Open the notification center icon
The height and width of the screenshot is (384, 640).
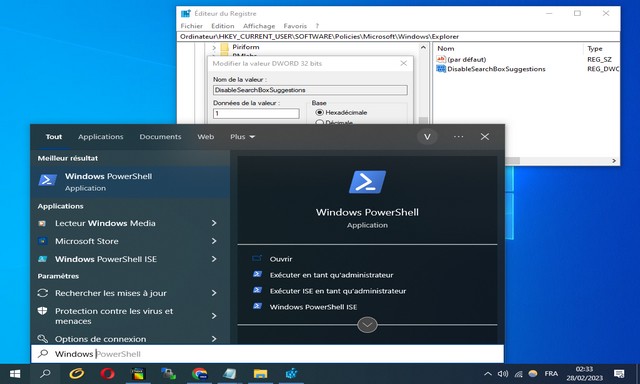pyautogui.click(x=619, y=374)
